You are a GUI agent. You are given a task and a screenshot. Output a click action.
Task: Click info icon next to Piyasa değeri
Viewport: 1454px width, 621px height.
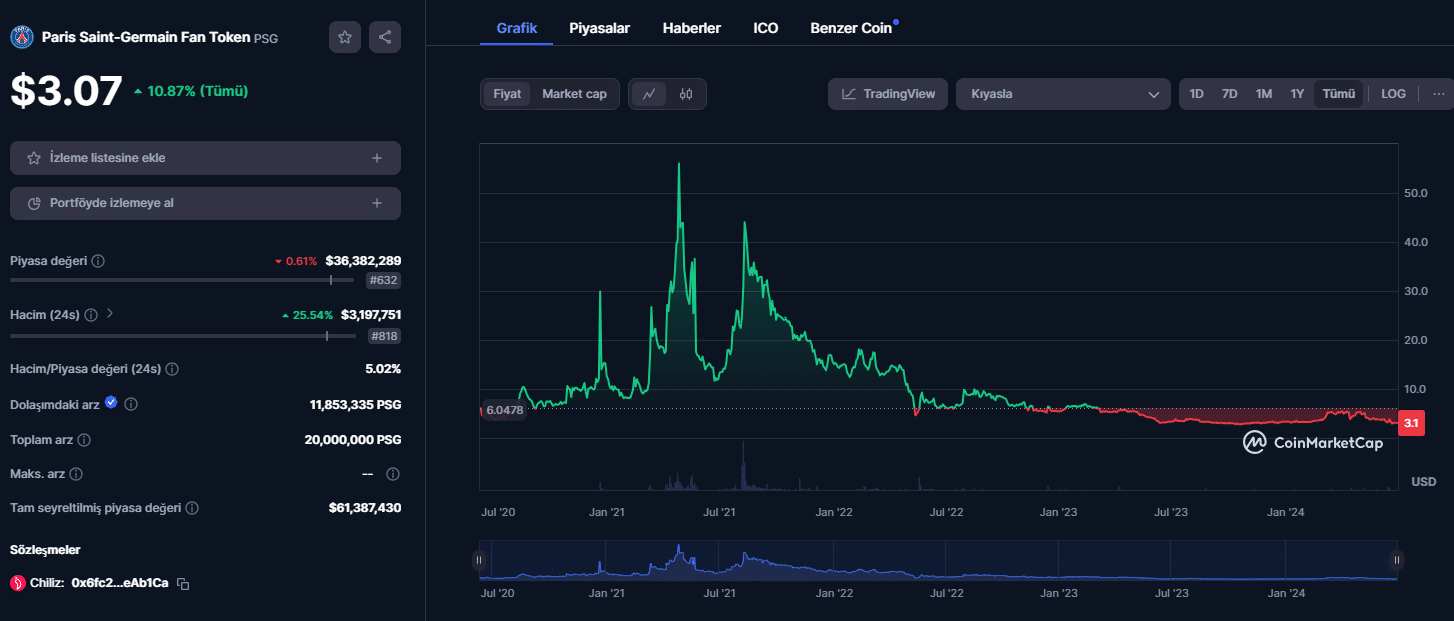[x=98, y=261]
